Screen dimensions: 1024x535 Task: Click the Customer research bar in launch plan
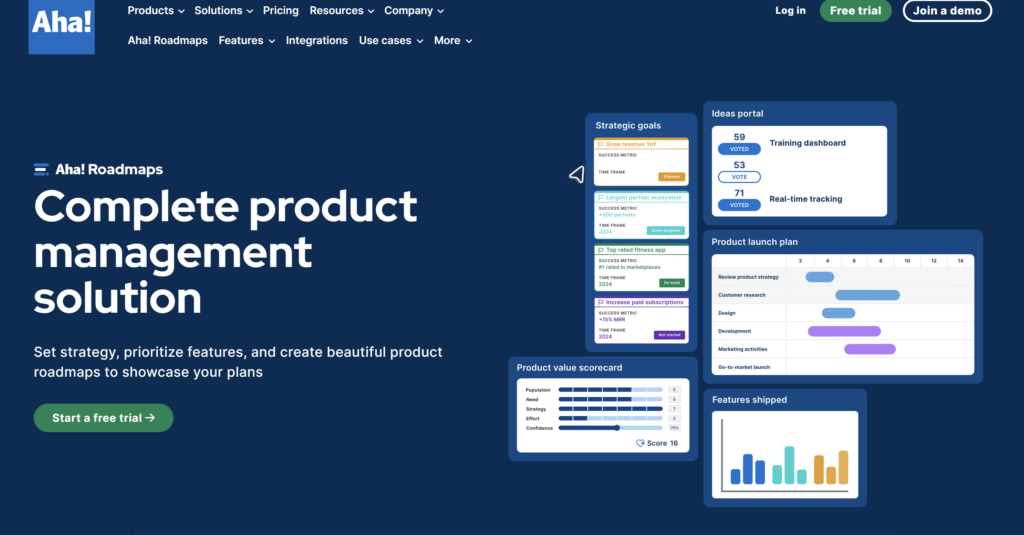(867, 295)
